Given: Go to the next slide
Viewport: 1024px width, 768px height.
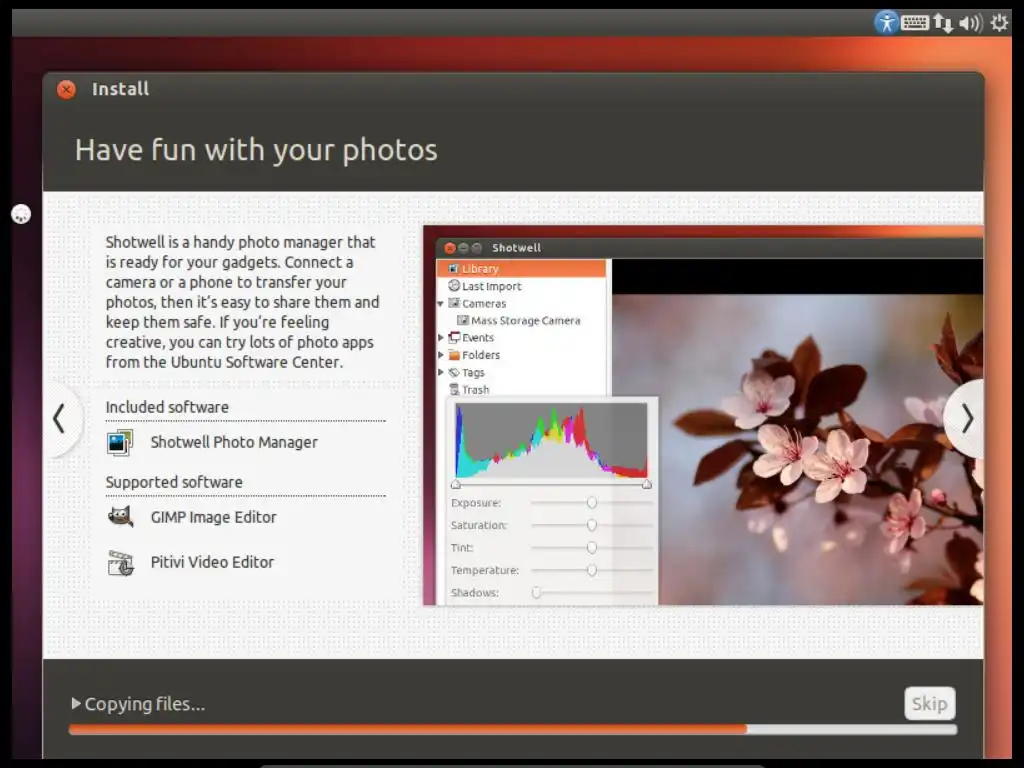Looking at the screenshot, I should click(965, 419).
